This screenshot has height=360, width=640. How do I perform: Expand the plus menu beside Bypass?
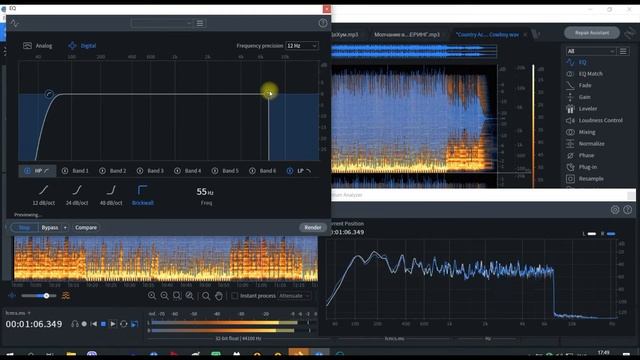click(x=65, y=227)
